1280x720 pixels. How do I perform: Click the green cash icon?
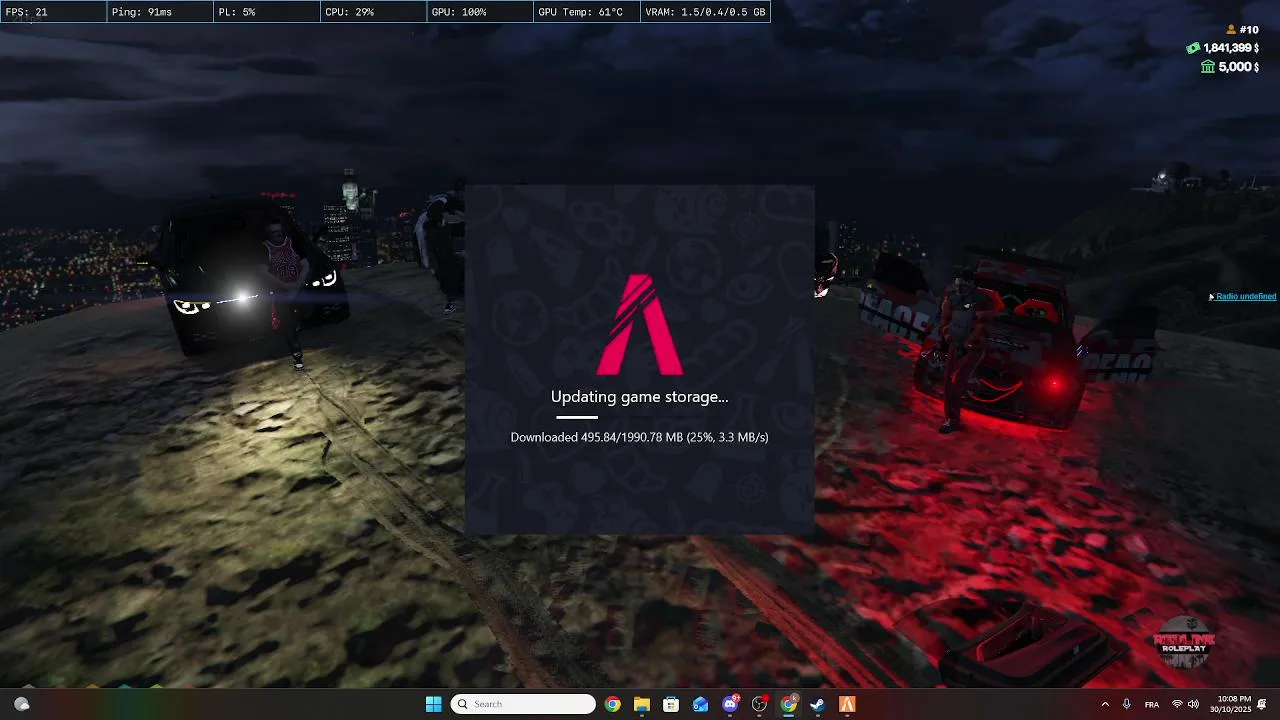[x=1193, y=48]
